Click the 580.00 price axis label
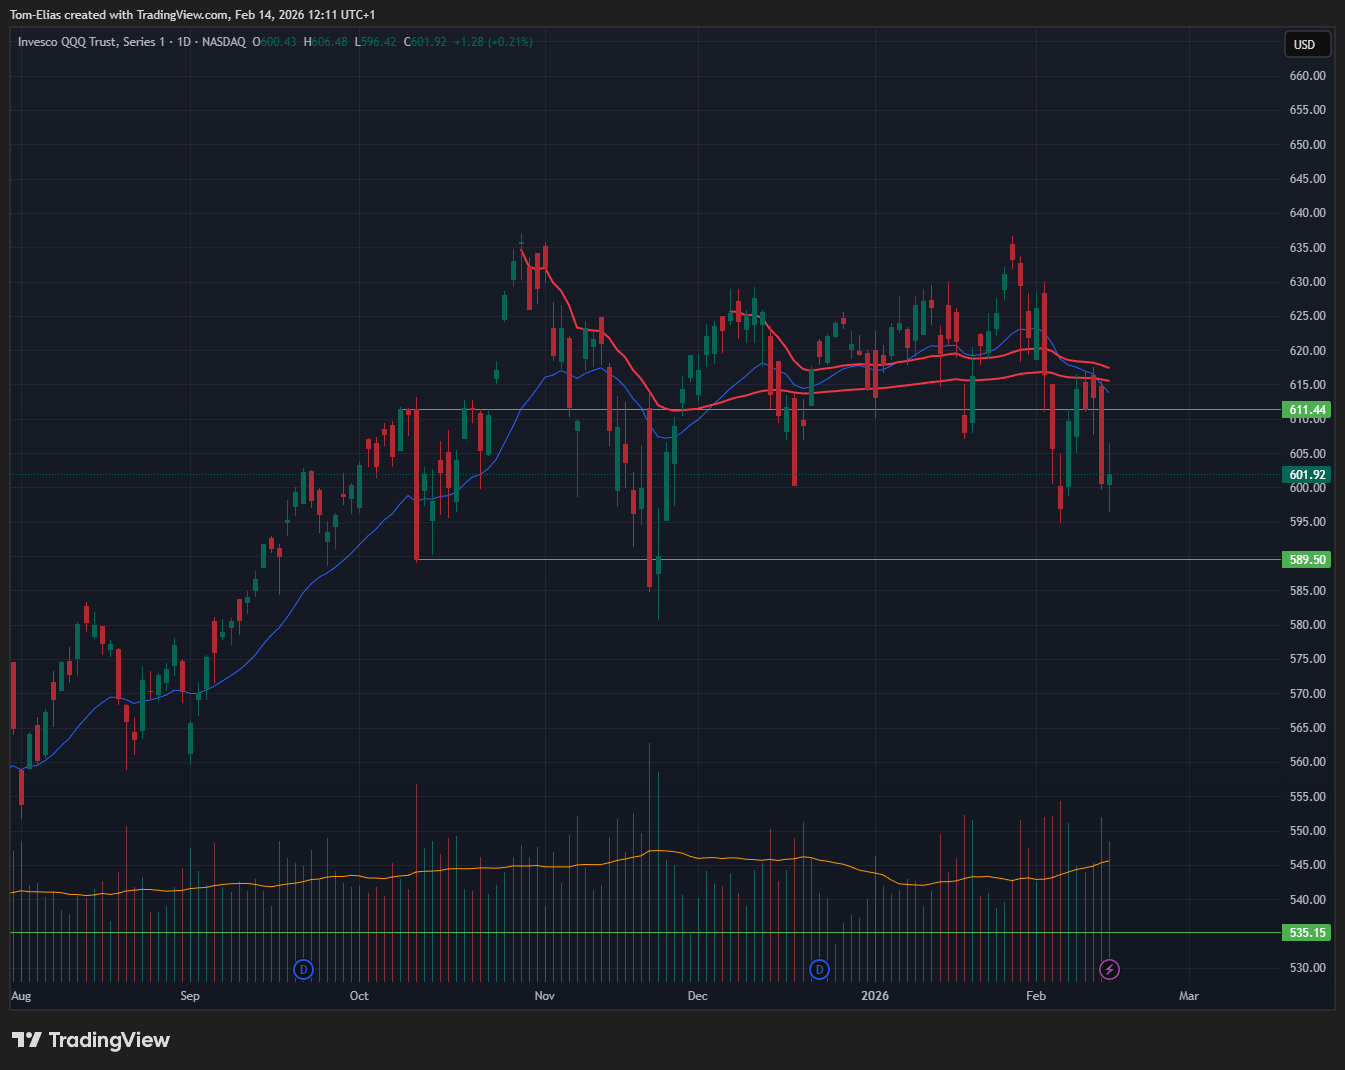Image resolution: width=1345 pixels, height=1070 pixels. click(1307, 625)
